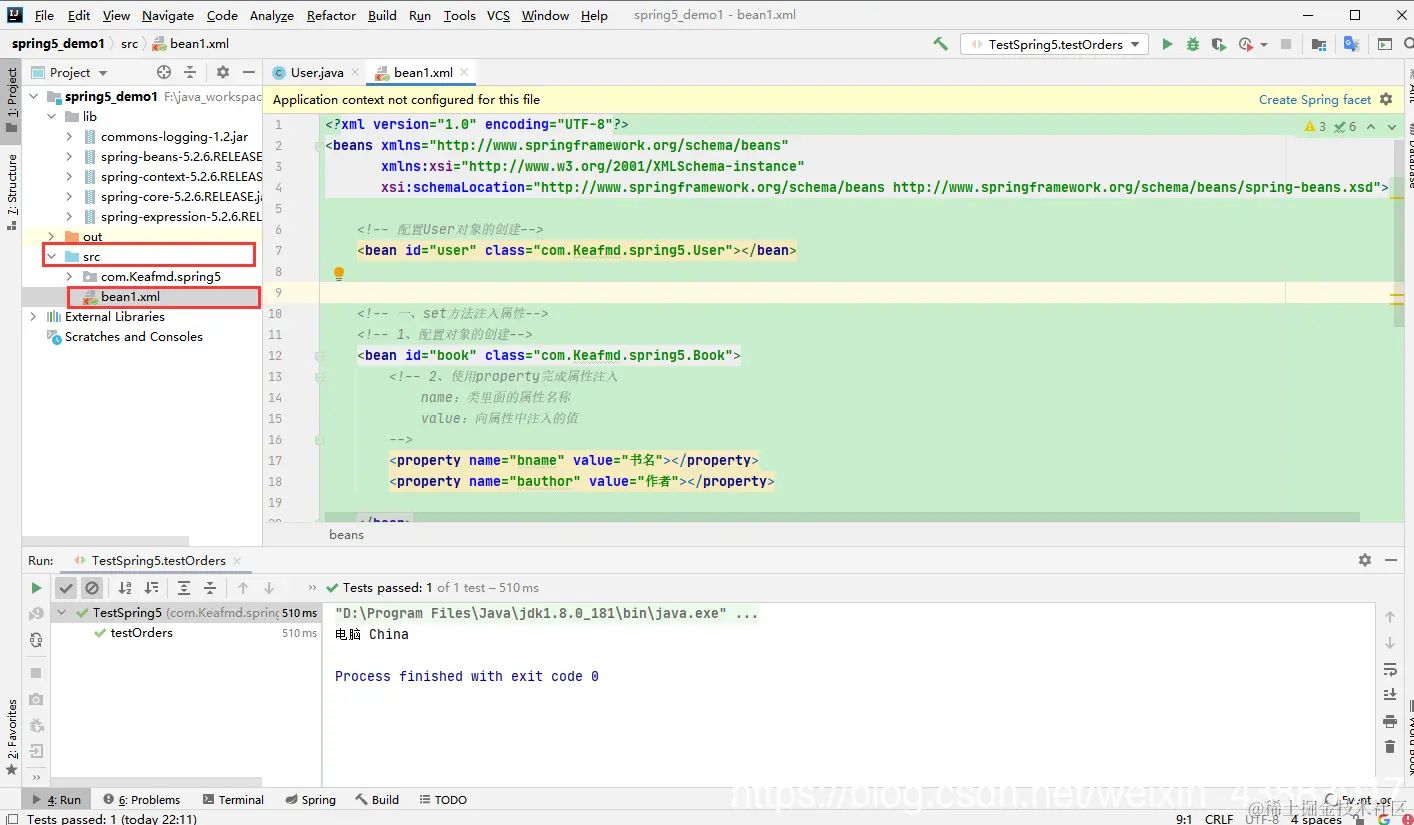The image size is (1414, 825).
Task: Open the Problems tool window
Action: tap(141, 800)
